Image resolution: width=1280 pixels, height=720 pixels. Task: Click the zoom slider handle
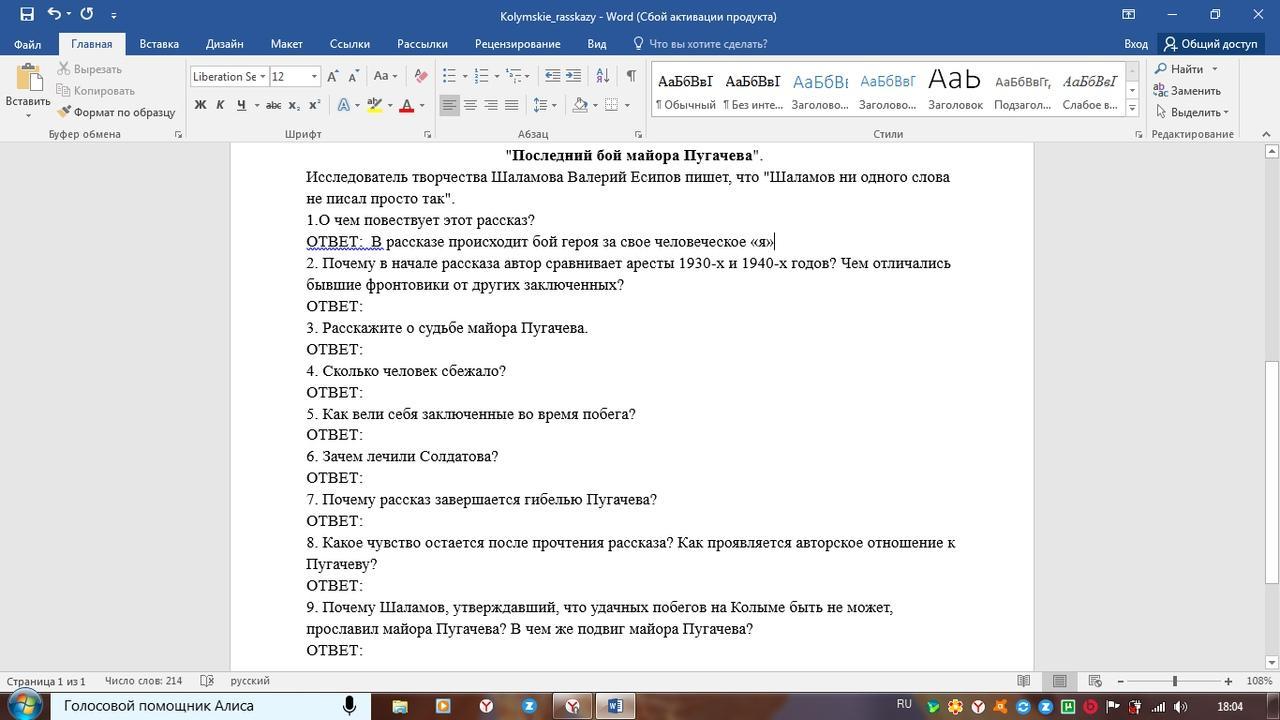(x=1174, y=681)
